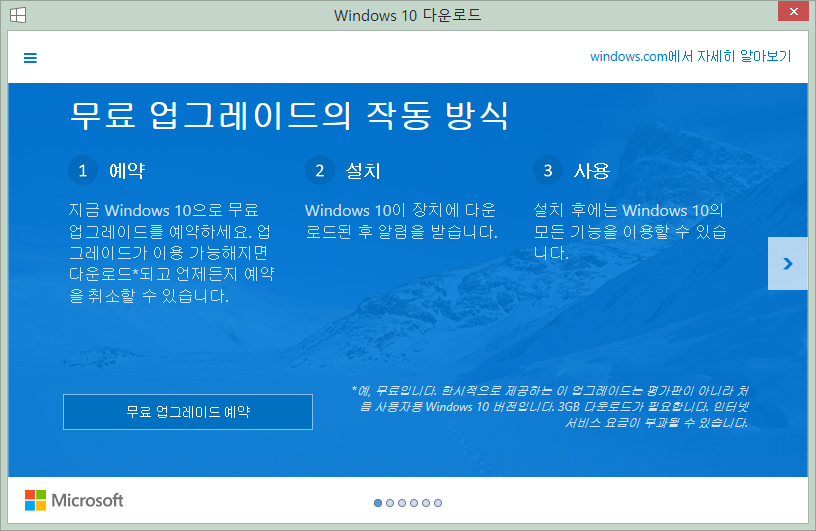Click the footnote text about 3GB download

(x=549, y=407)
